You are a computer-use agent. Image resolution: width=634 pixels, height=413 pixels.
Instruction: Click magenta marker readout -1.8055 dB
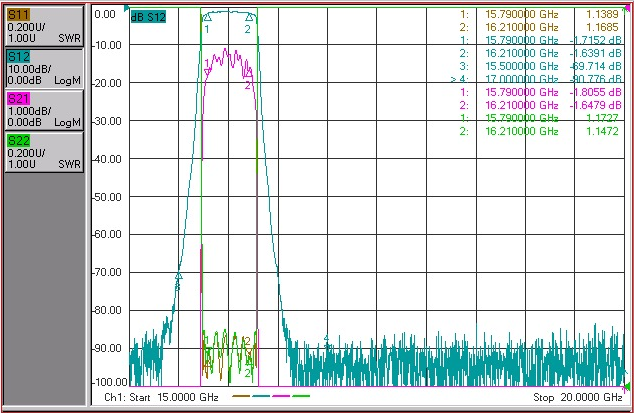tap(596, 92)
